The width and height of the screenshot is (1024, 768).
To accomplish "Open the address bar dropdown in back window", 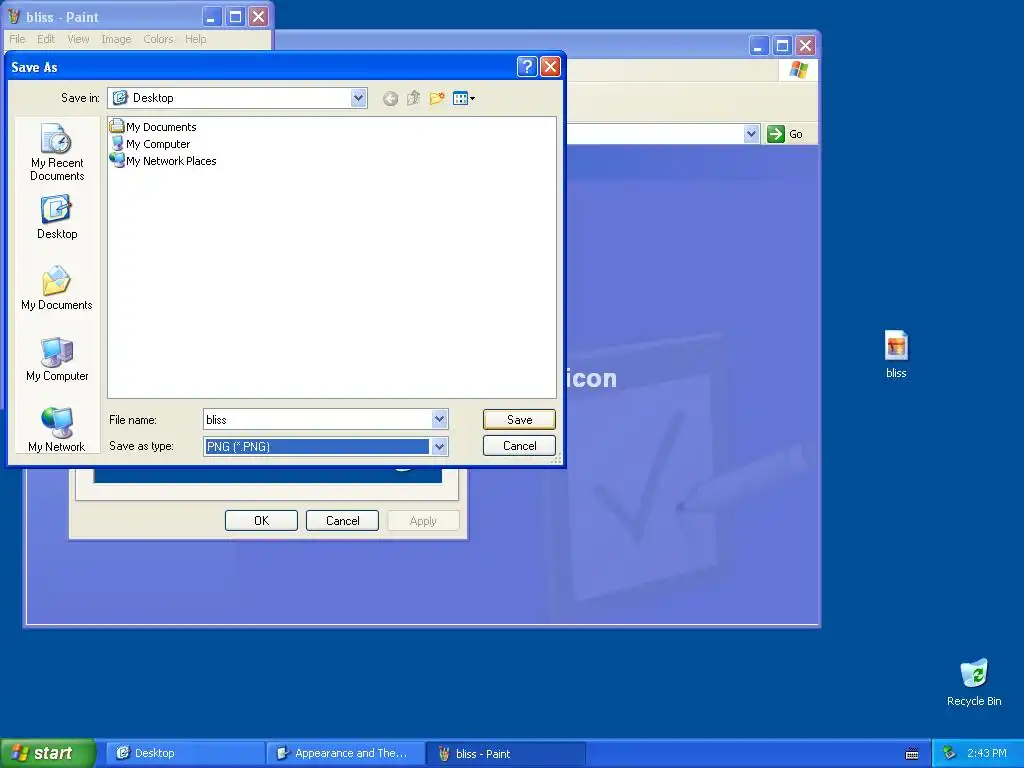I will [751, 134].
